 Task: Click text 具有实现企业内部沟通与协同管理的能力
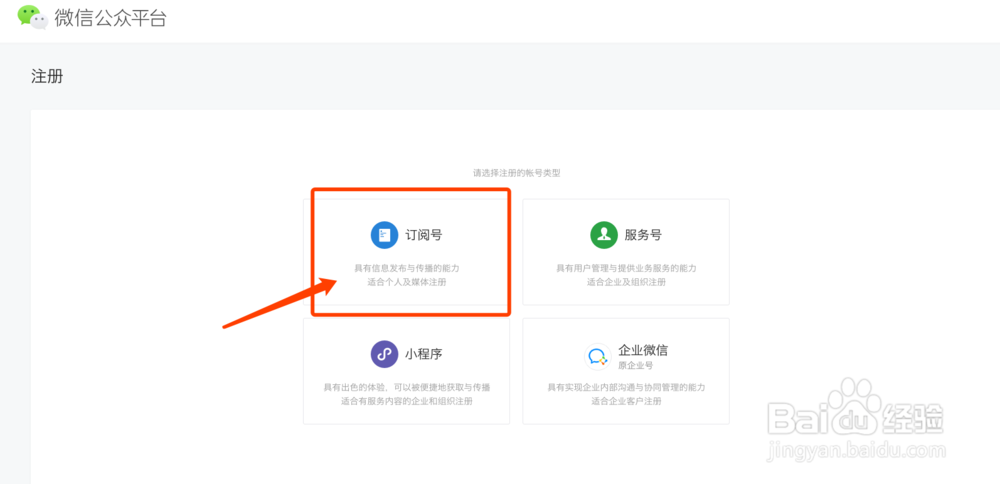626,388
